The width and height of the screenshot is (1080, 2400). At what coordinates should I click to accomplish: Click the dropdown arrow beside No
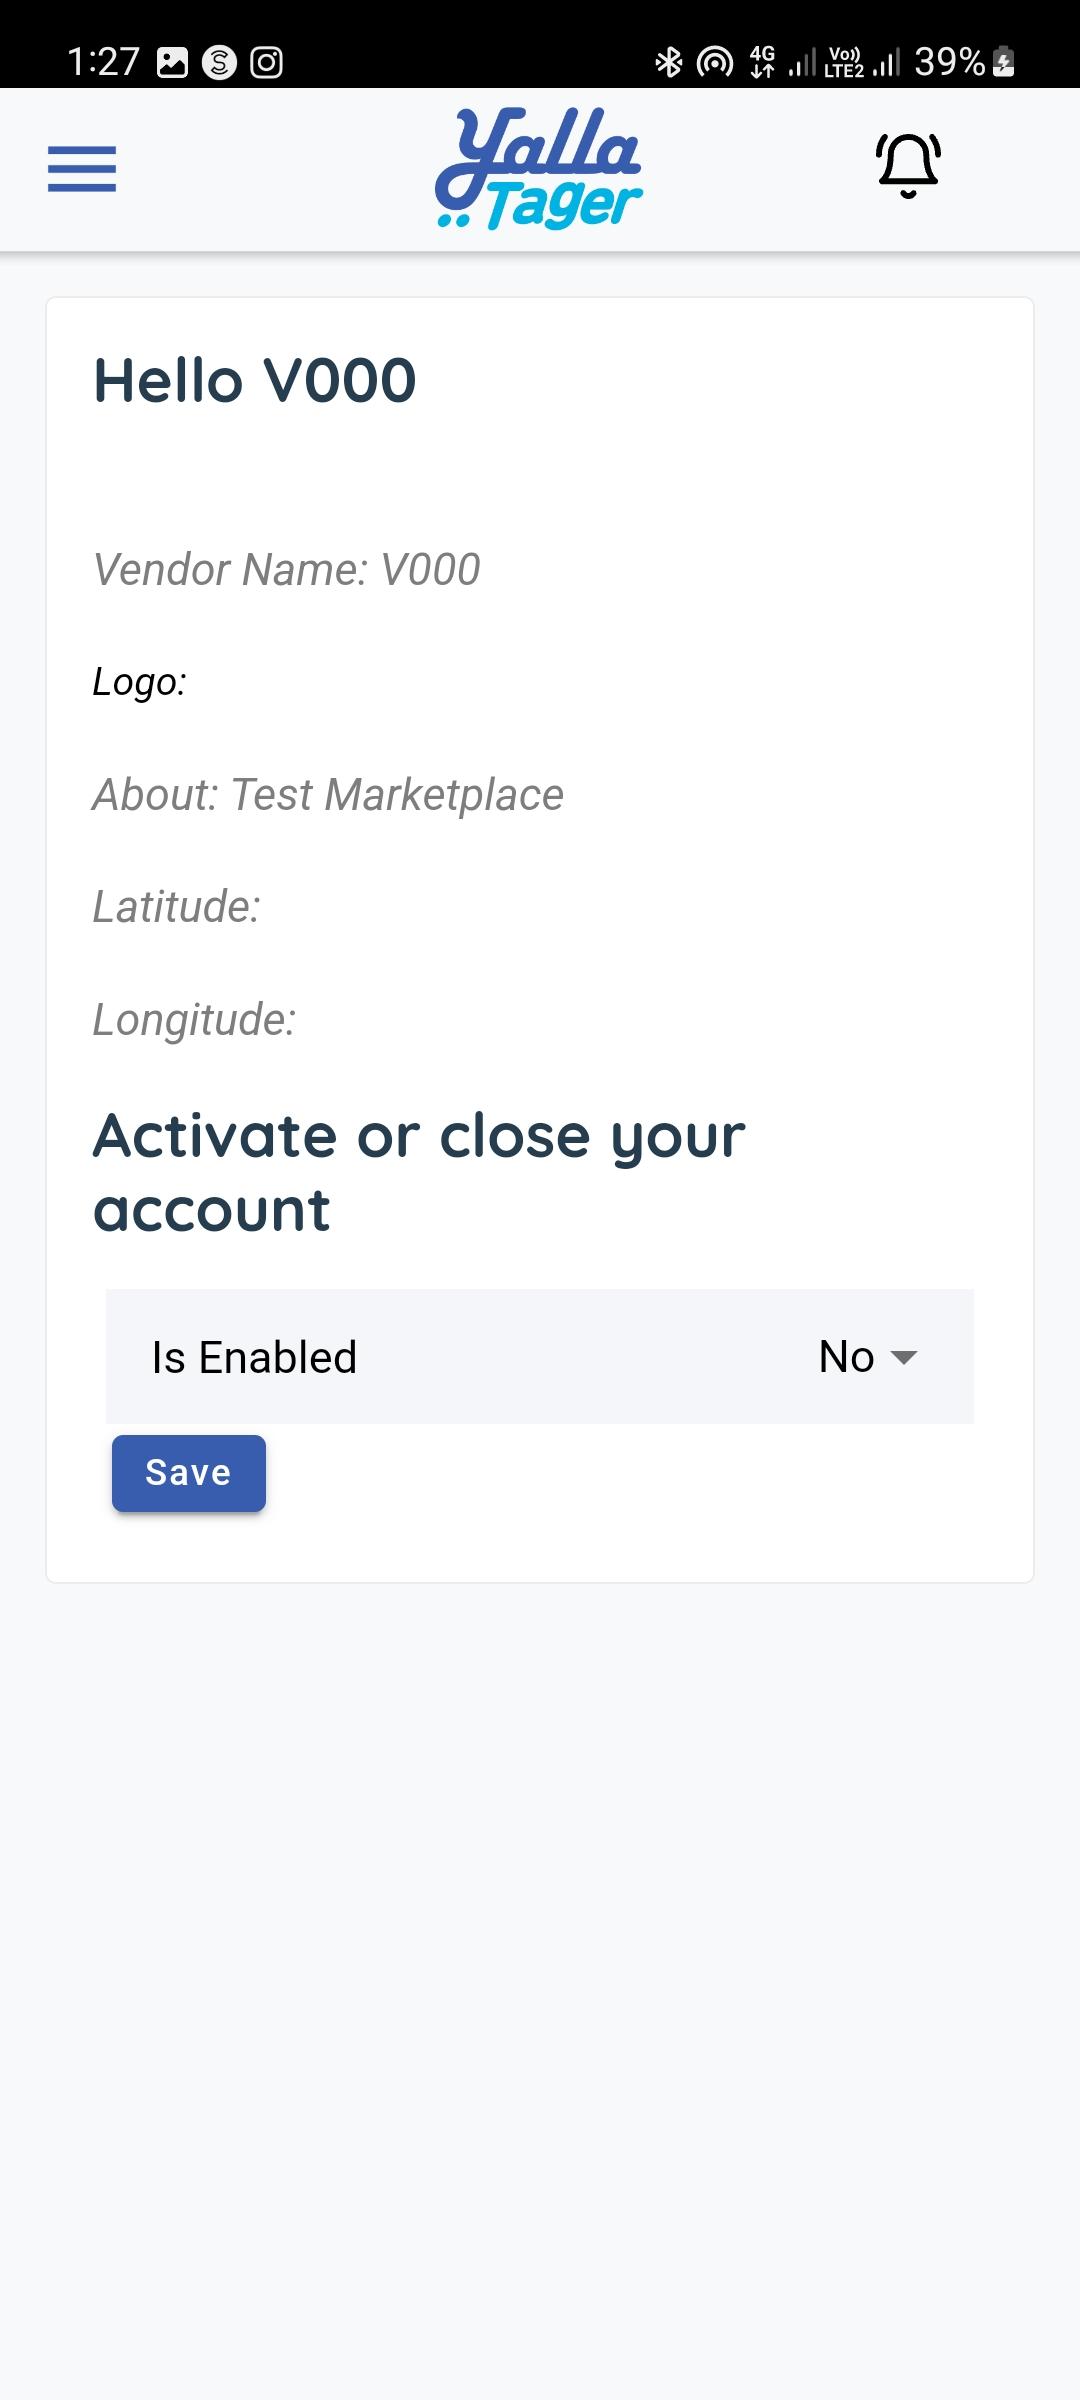pyautogui.click(x=904, y=1358)
